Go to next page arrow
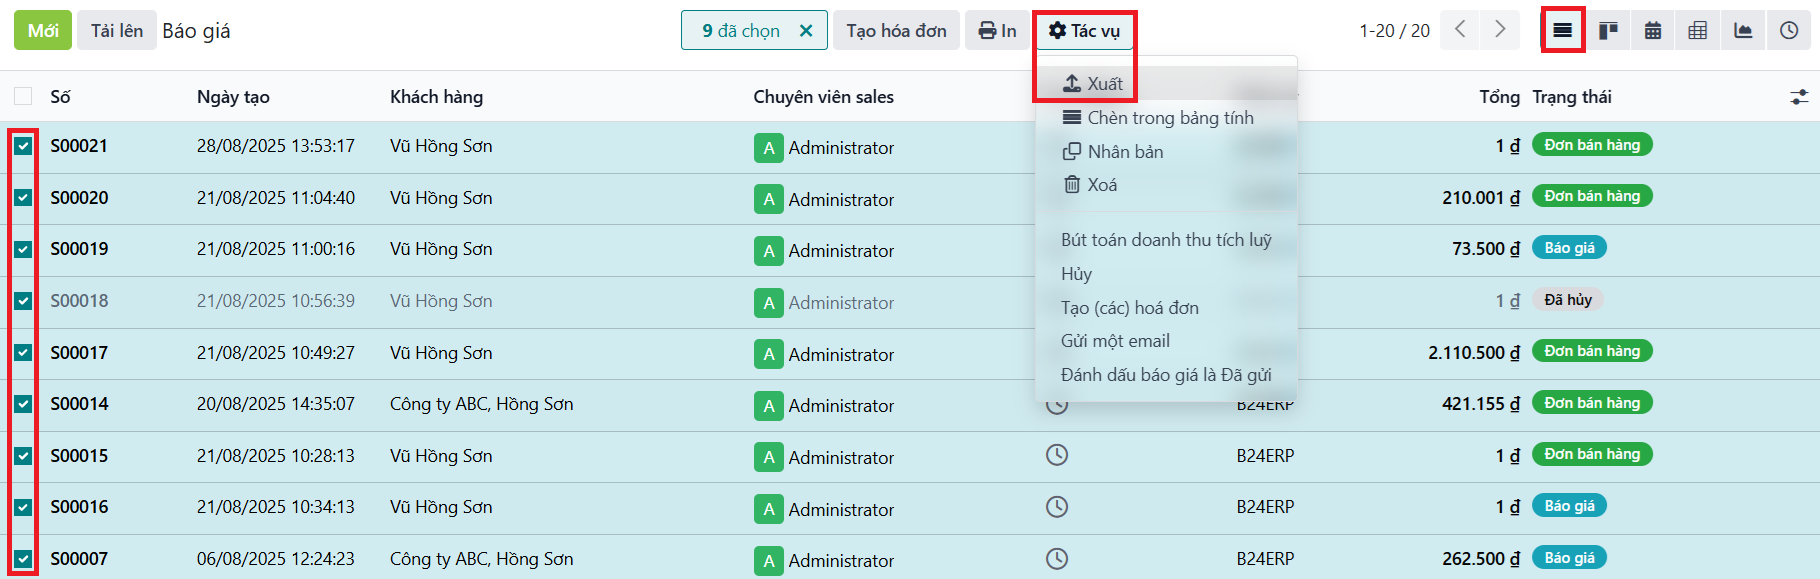 pyautogui.click(x=1500, y=30)
